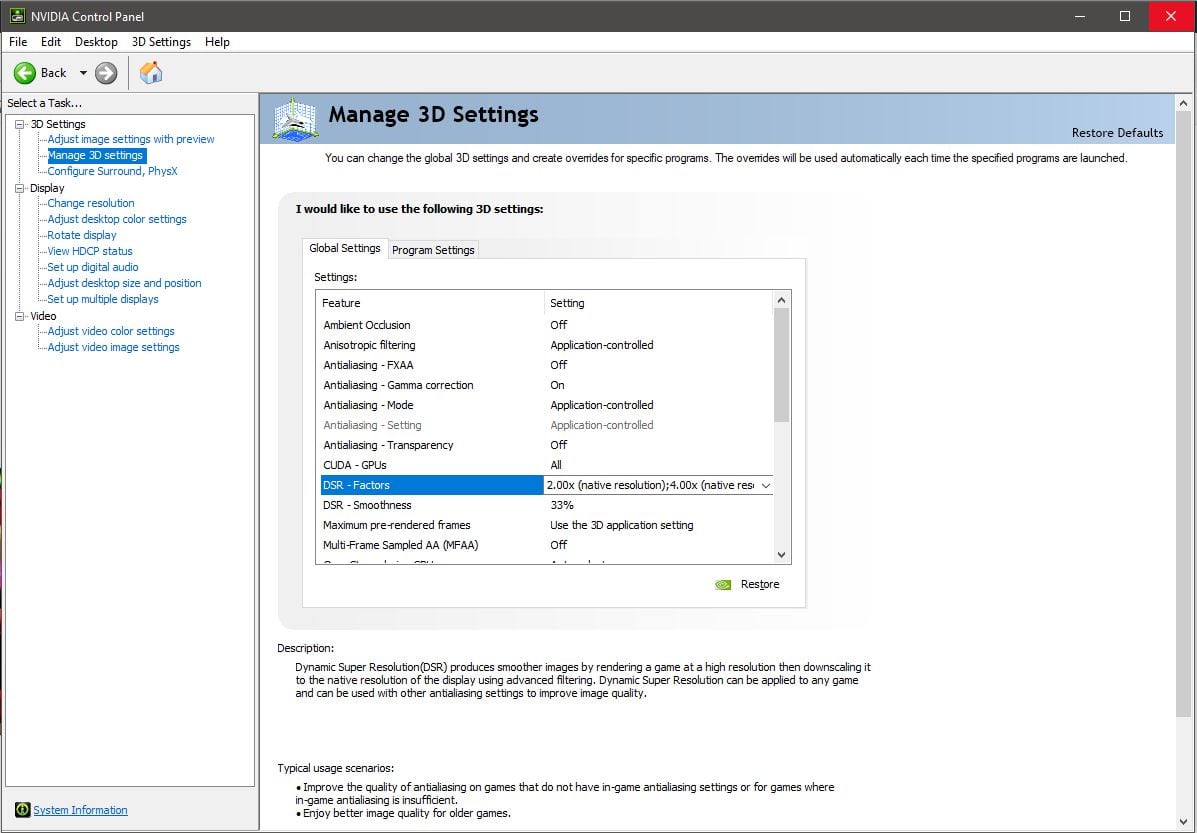
Task: Click Restore Defaults link
Action: 1118,133
